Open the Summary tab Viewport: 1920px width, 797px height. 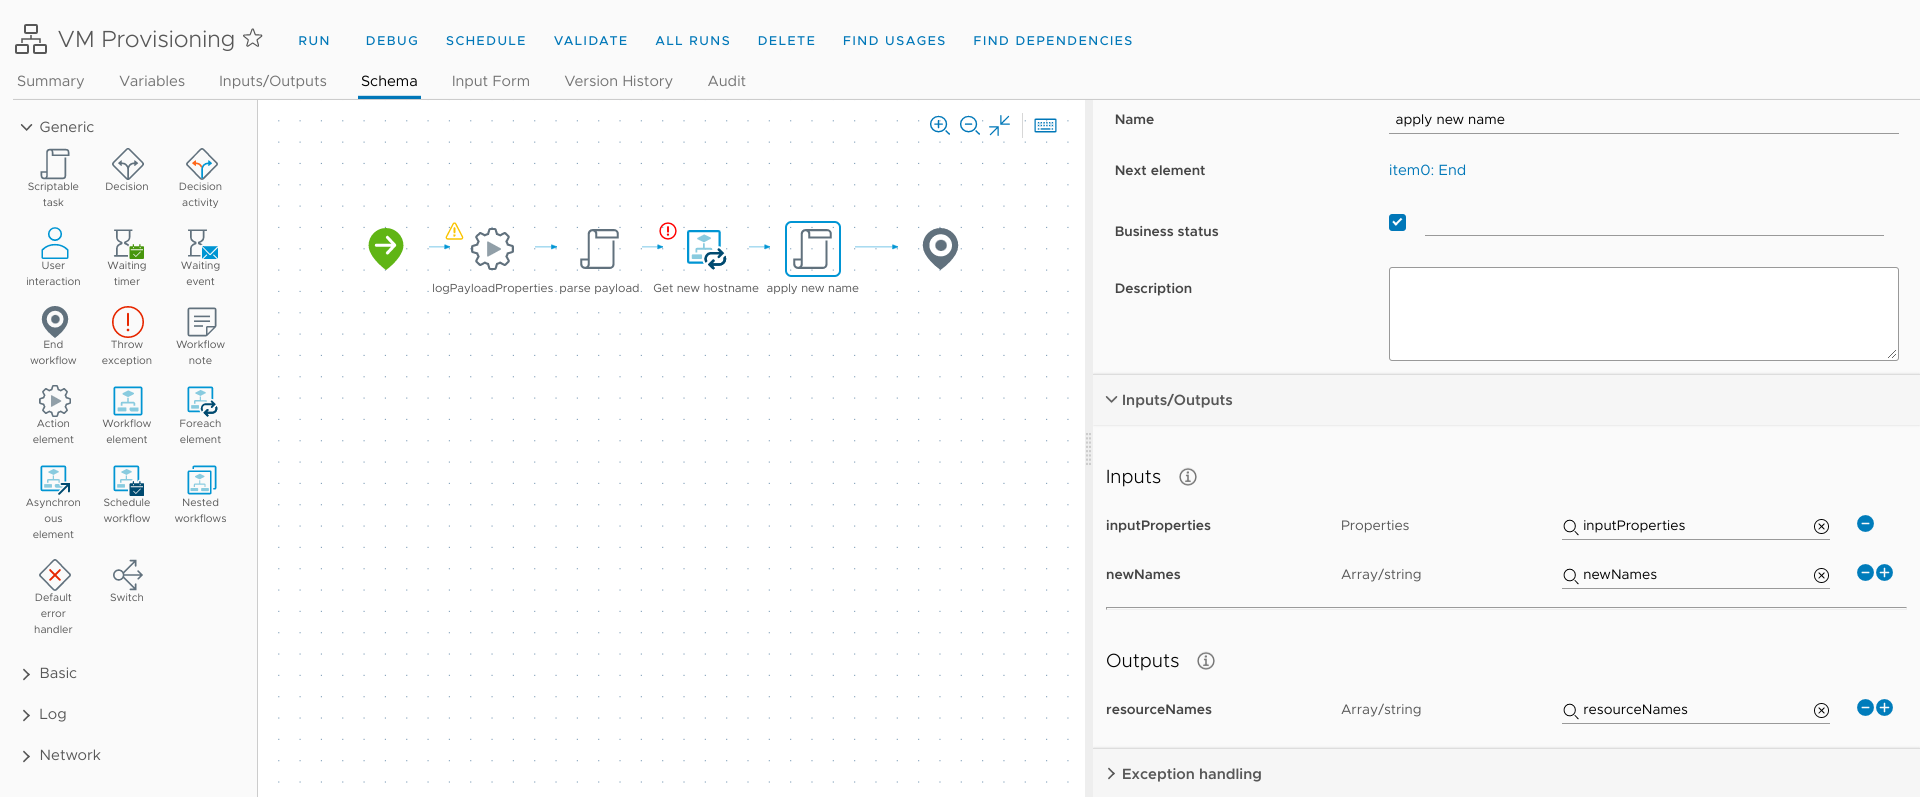coord(50,81)
